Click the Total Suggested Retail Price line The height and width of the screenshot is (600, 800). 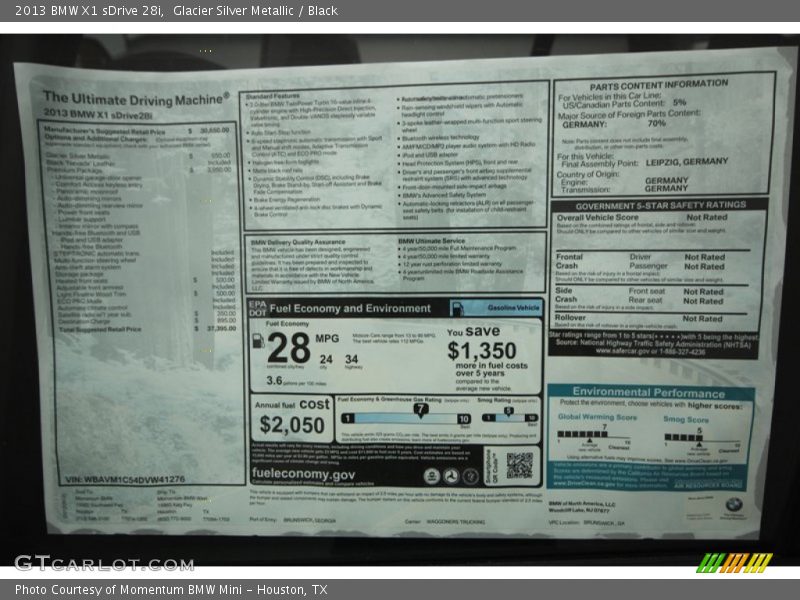coord(147,329)
